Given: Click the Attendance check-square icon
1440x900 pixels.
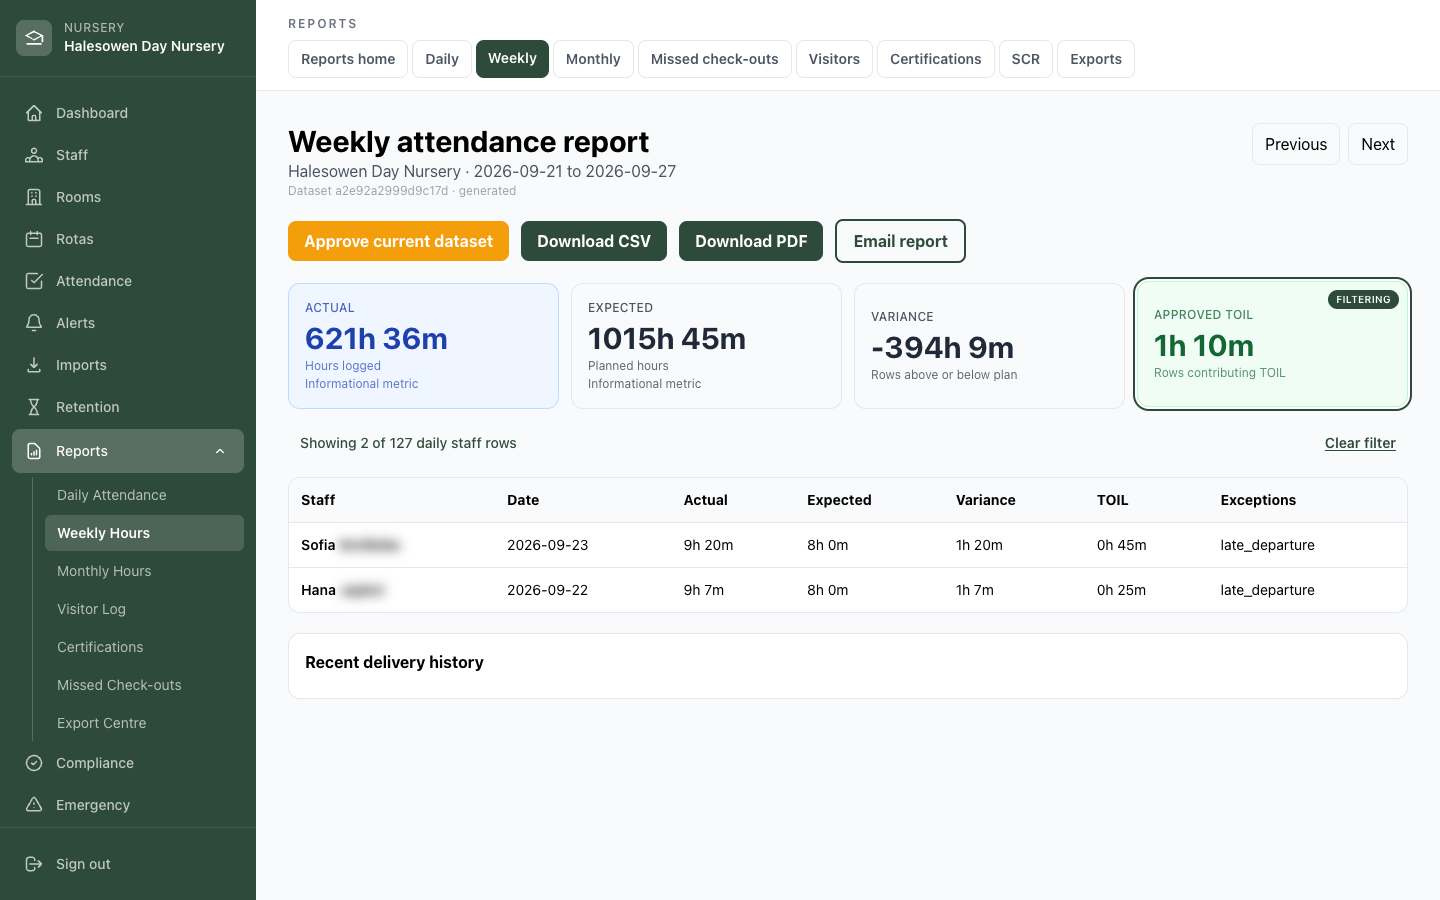Looking at the screenshot, I should click(34, 281).
